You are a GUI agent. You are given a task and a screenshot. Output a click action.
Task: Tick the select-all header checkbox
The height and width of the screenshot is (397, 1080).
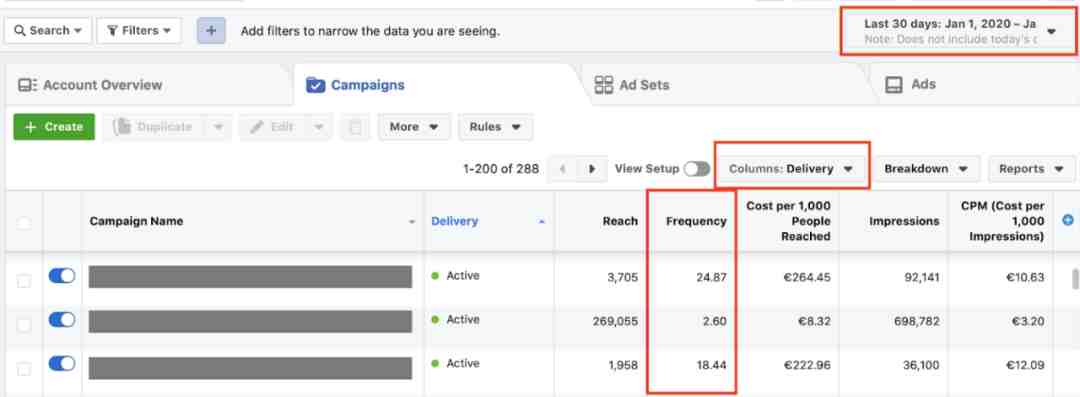click(24, 223)
